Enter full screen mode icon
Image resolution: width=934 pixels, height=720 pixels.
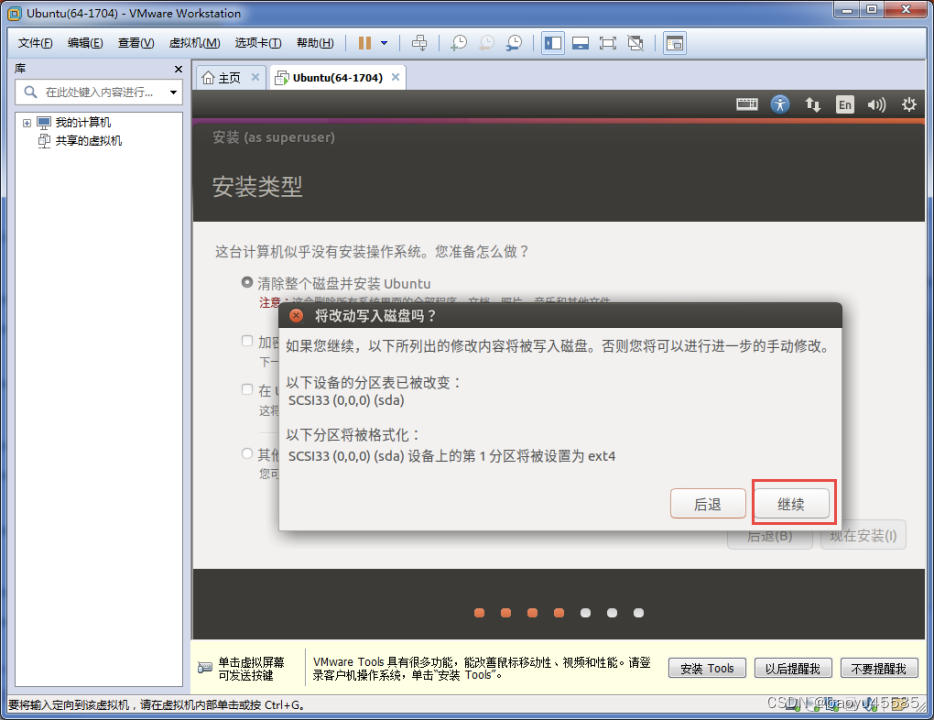608,43
